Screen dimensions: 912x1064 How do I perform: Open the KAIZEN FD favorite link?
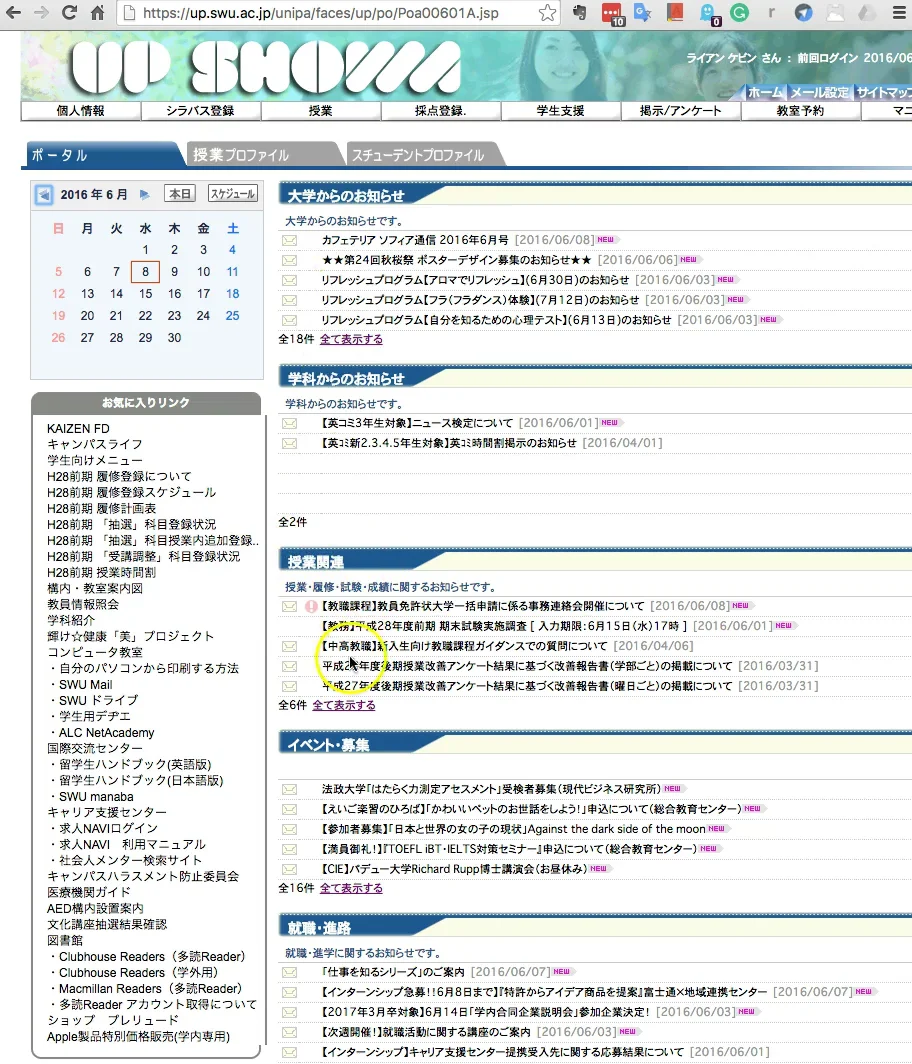pyautogui.click(x=78, y=429)
